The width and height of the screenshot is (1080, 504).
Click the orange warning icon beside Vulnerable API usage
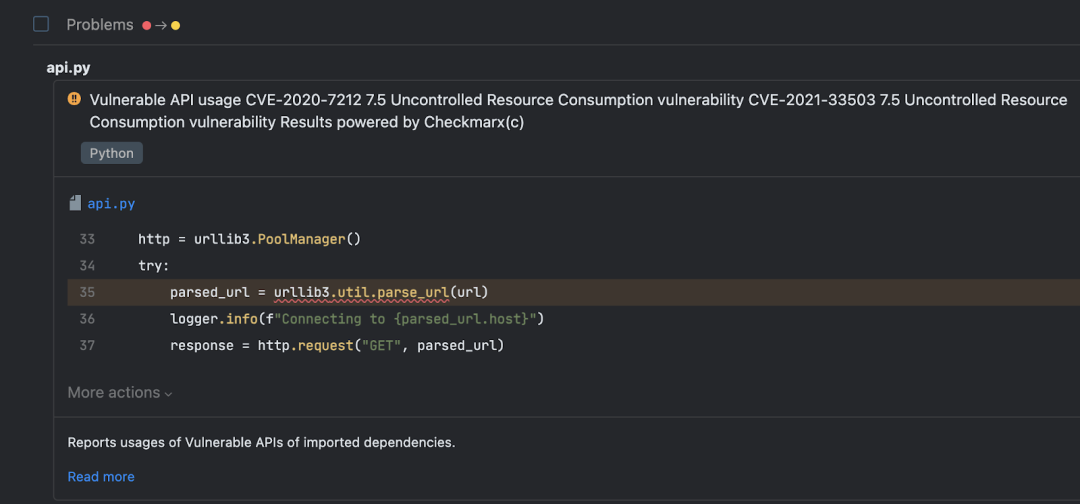pos(74,100)
